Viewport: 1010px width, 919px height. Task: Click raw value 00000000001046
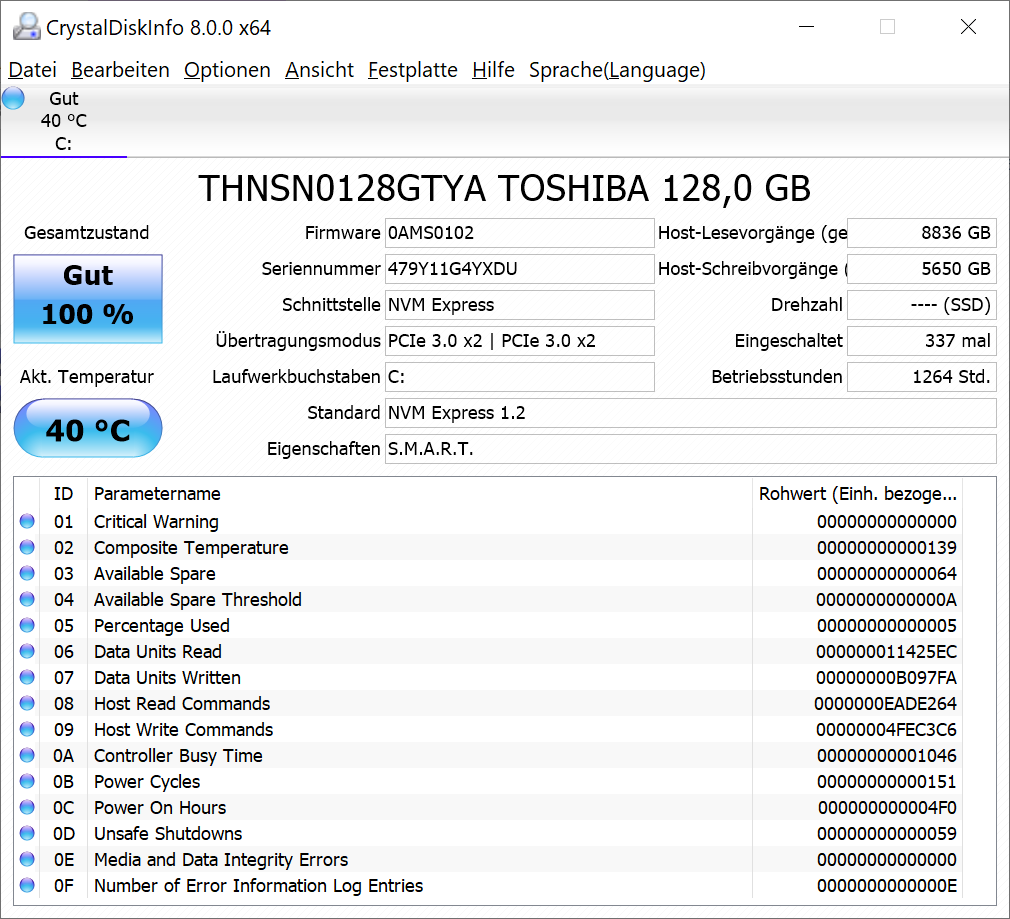[x=887, y=755]
